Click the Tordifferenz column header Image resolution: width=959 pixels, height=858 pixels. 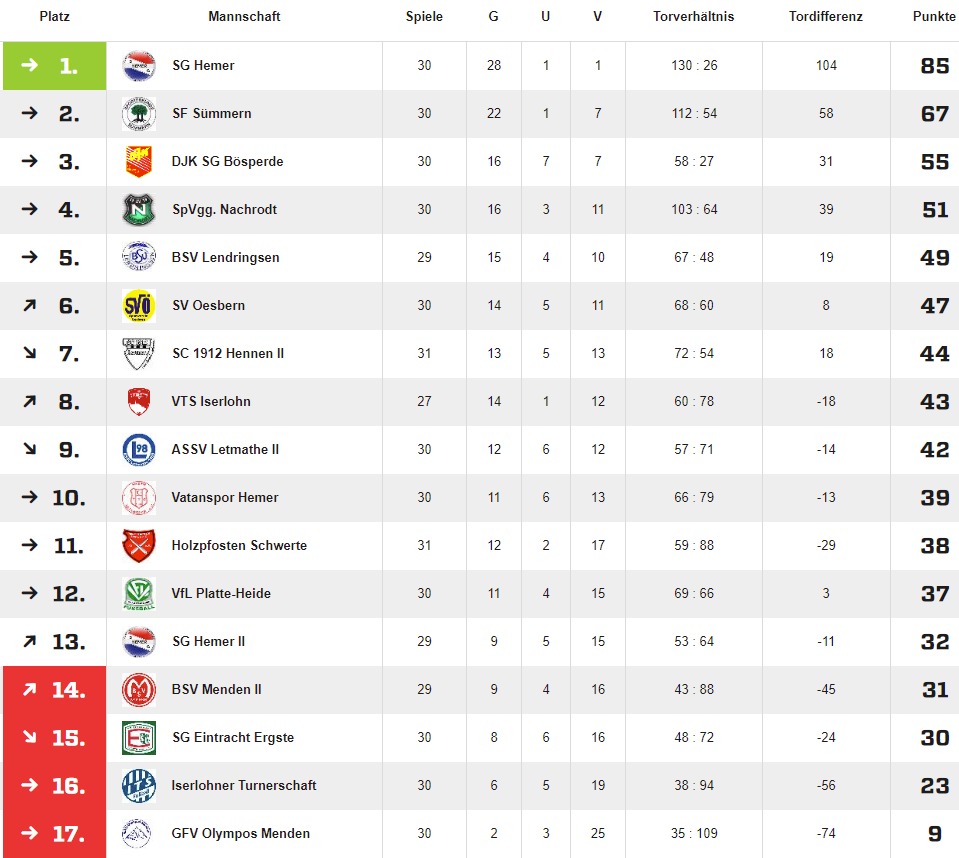825,17
